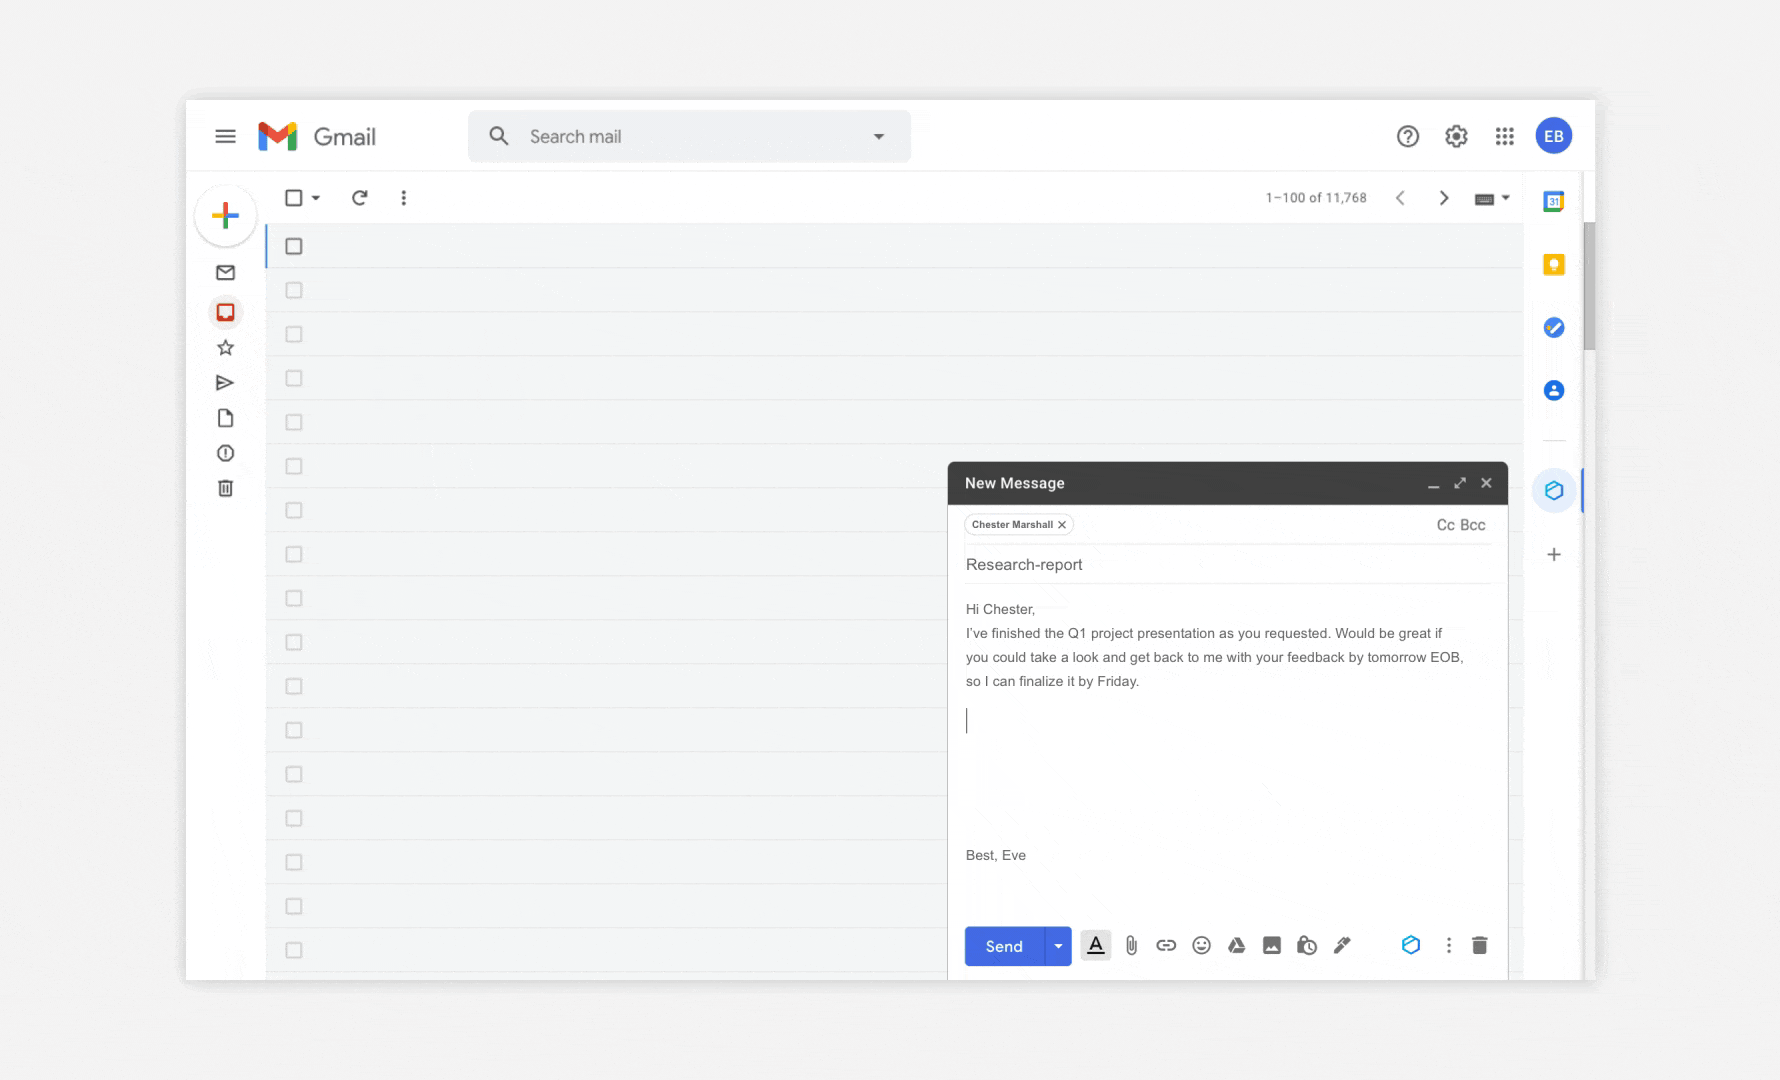Toggle confidential mode in compose toolbar
This screenshot has width=1780, height=1080.
pyautogui.click(x=1306, y=945)
